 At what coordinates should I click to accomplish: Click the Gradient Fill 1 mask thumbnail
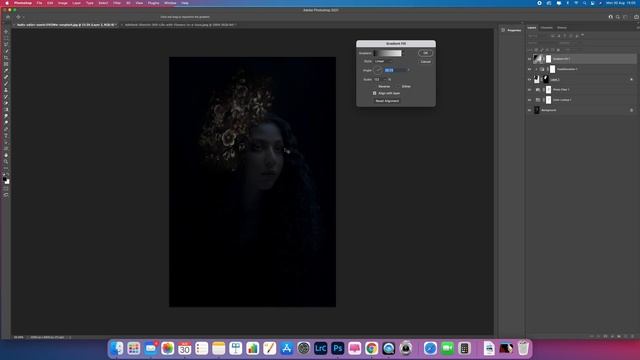click(549, 59)
